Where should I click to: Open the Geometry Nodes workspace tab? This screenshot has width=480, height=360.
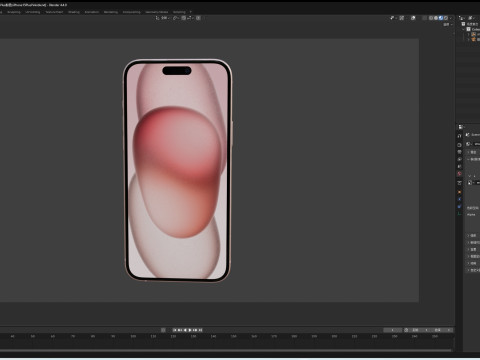[x=157, y=12]
